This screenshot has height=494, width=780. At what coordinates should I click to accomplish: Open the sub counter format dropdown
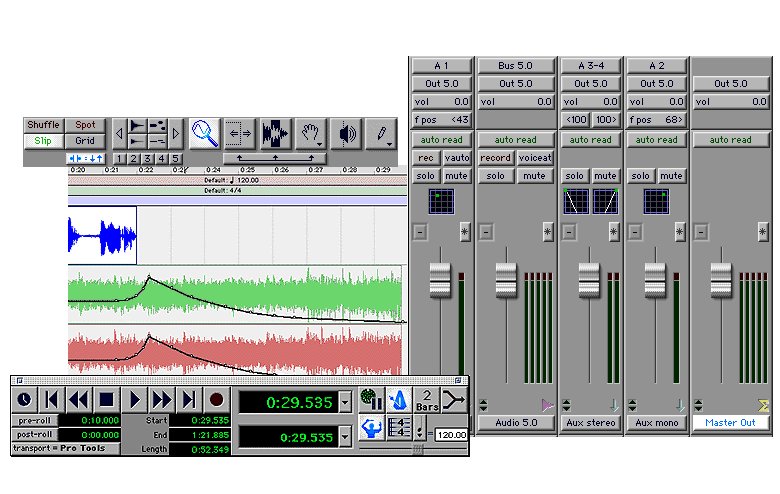click(345, 437)
